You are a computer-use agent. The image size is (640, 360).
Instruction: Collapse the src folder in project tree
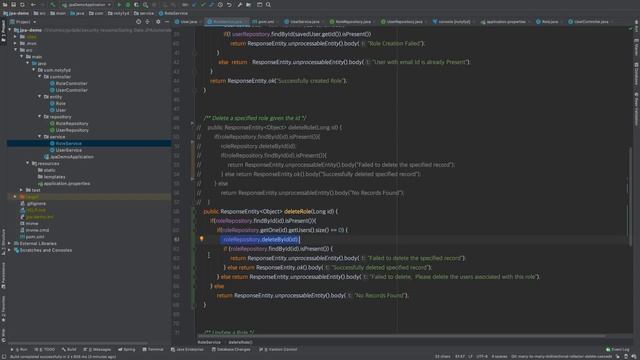point(16,50)
